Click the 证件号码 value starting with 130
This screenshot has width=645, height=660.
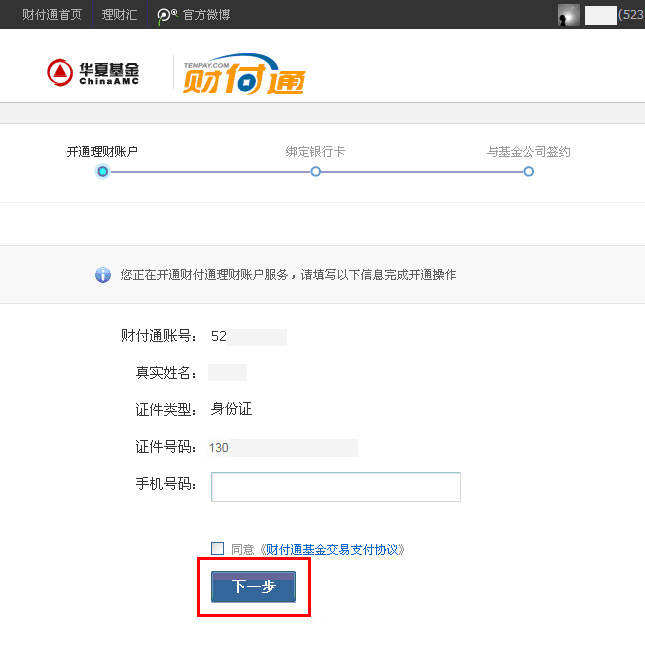coord(283,448)
